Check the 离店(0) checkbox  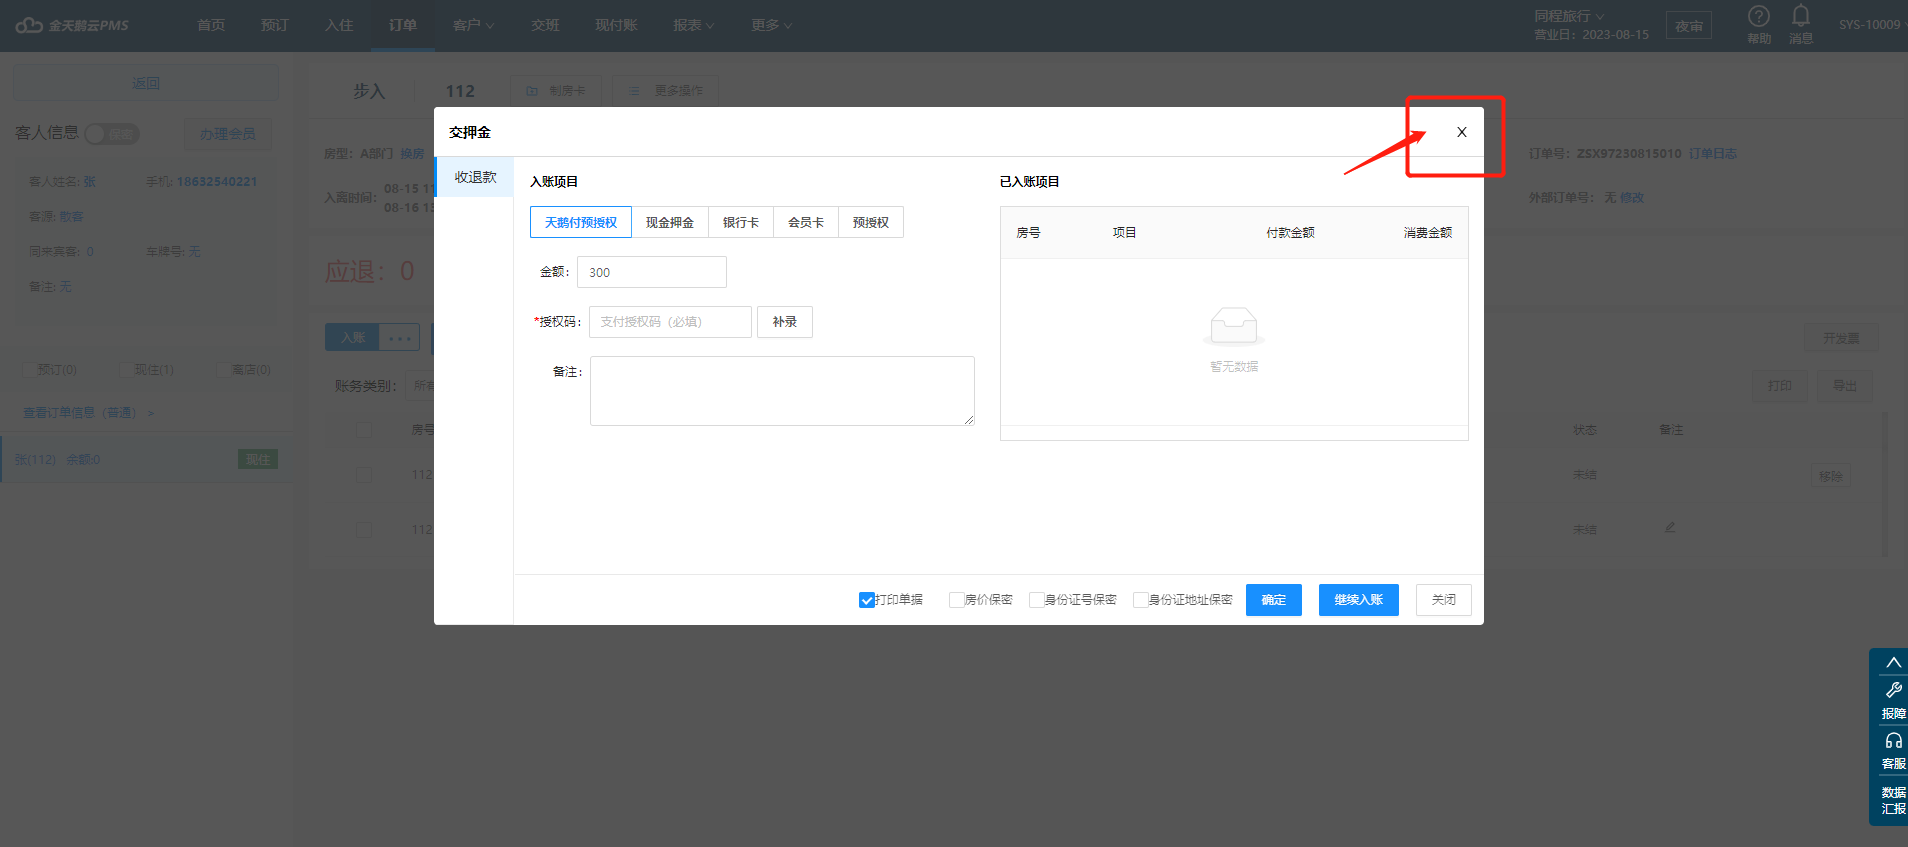click(223, 370)
